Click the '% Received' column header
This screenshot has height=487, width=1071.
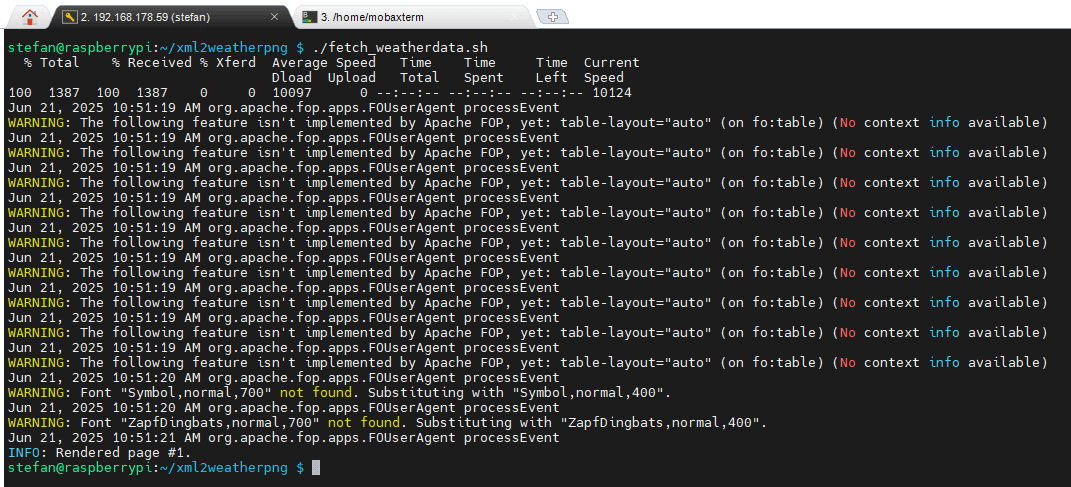[152, 63]
